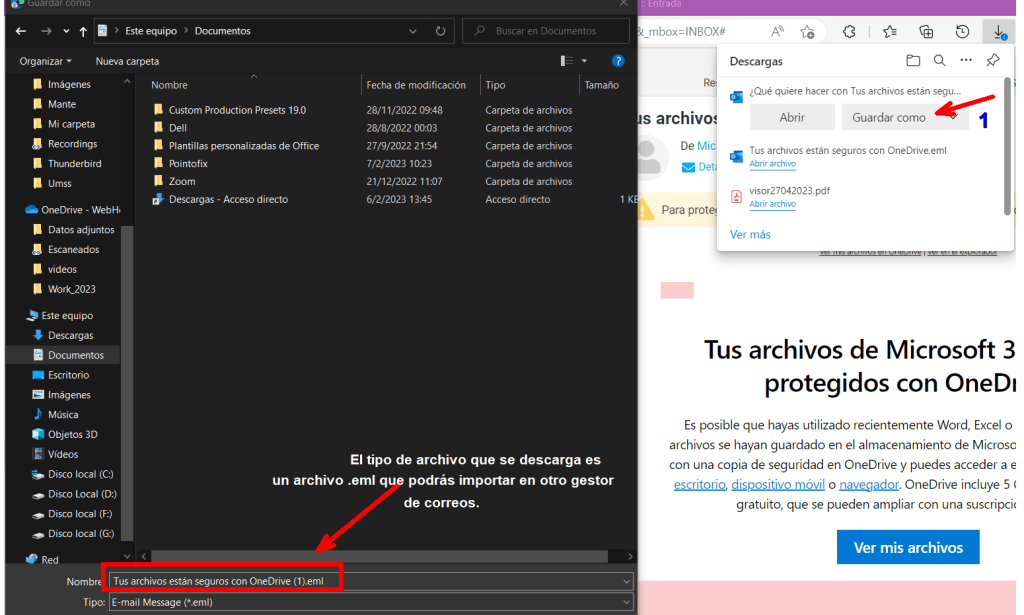1024x615 pixels.
Task: Expand the Nombre file name dropdown
Action: point(626,581)
